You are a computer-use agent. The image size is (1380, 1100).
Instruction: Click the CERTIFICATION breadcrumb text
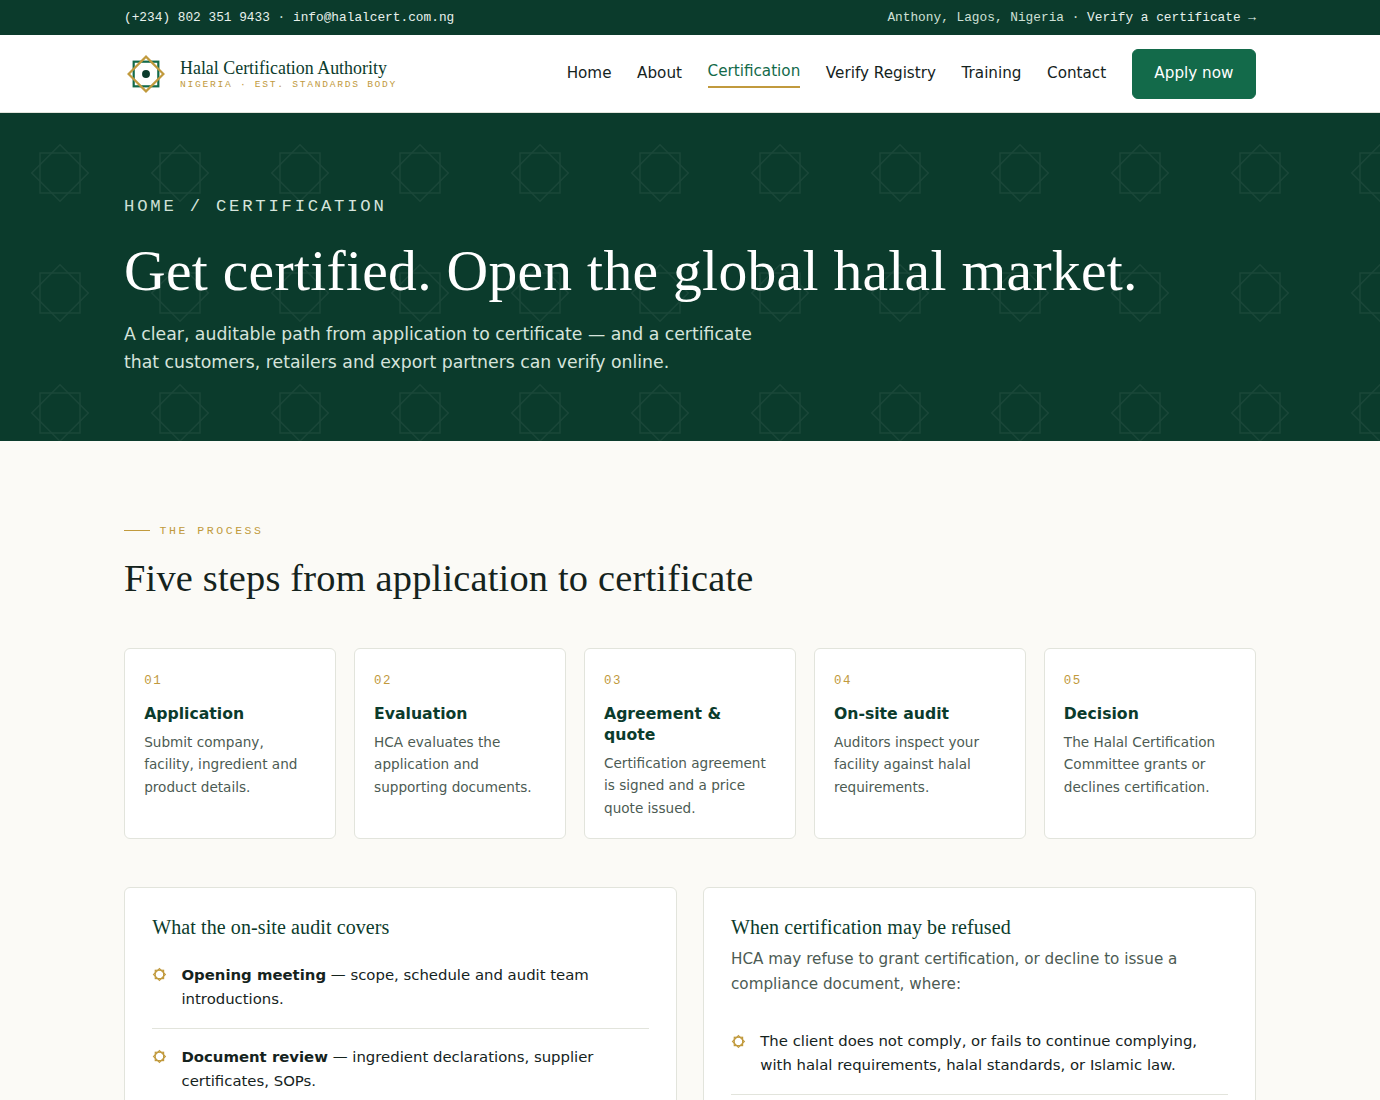coord(301,206)
